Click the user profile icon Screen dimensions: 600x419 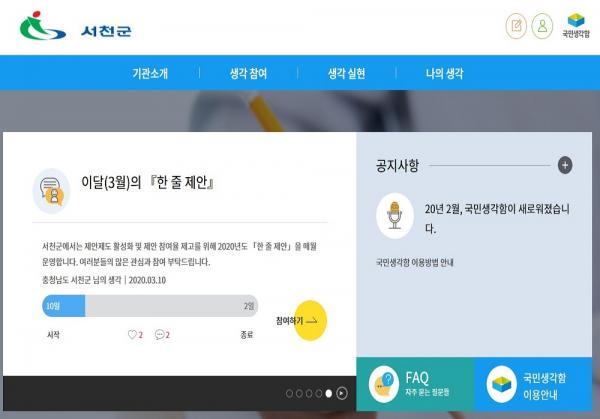542,26
